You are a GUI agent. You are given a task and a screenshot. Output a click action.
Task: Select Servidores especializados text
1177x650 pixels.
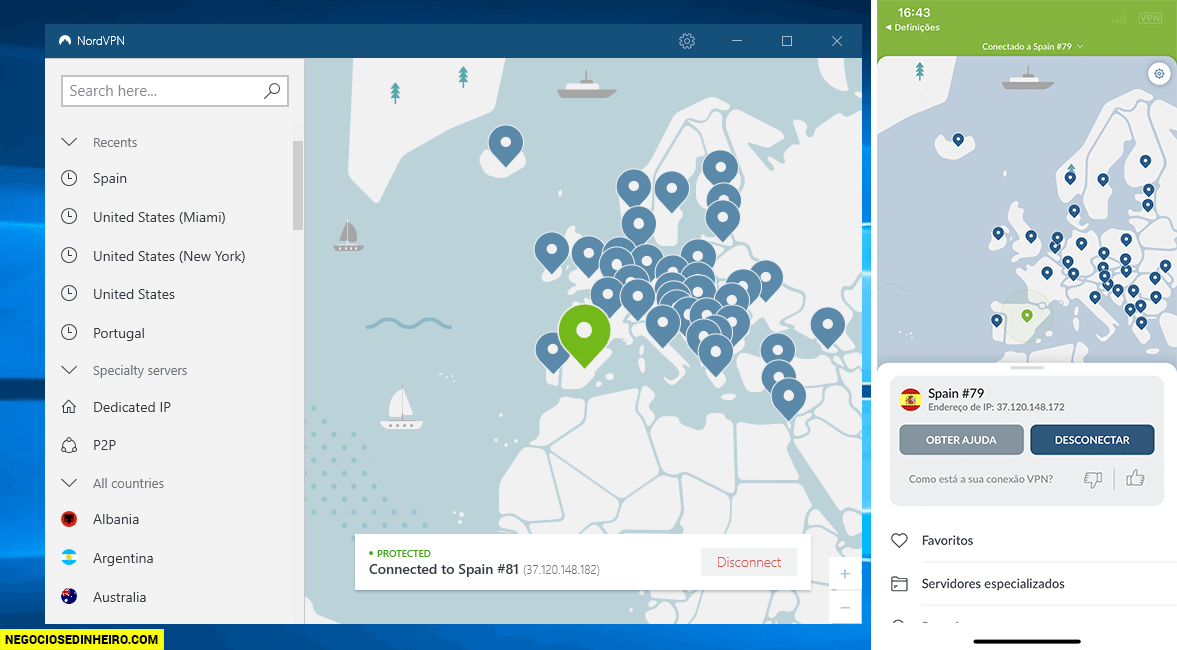click(992, 584)
